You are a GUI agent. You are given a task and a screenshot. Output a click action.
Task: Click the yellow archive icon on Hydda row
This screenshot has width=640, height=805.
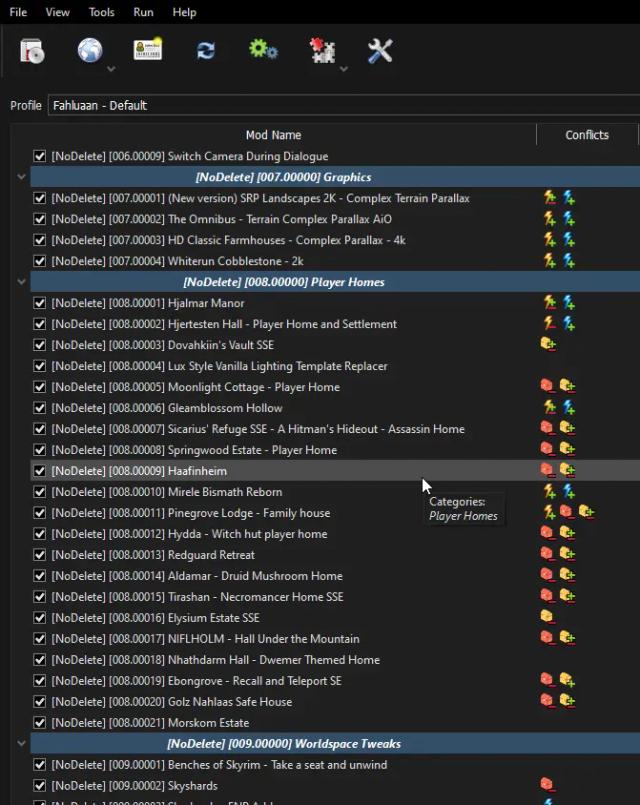[x=567, y=533]
